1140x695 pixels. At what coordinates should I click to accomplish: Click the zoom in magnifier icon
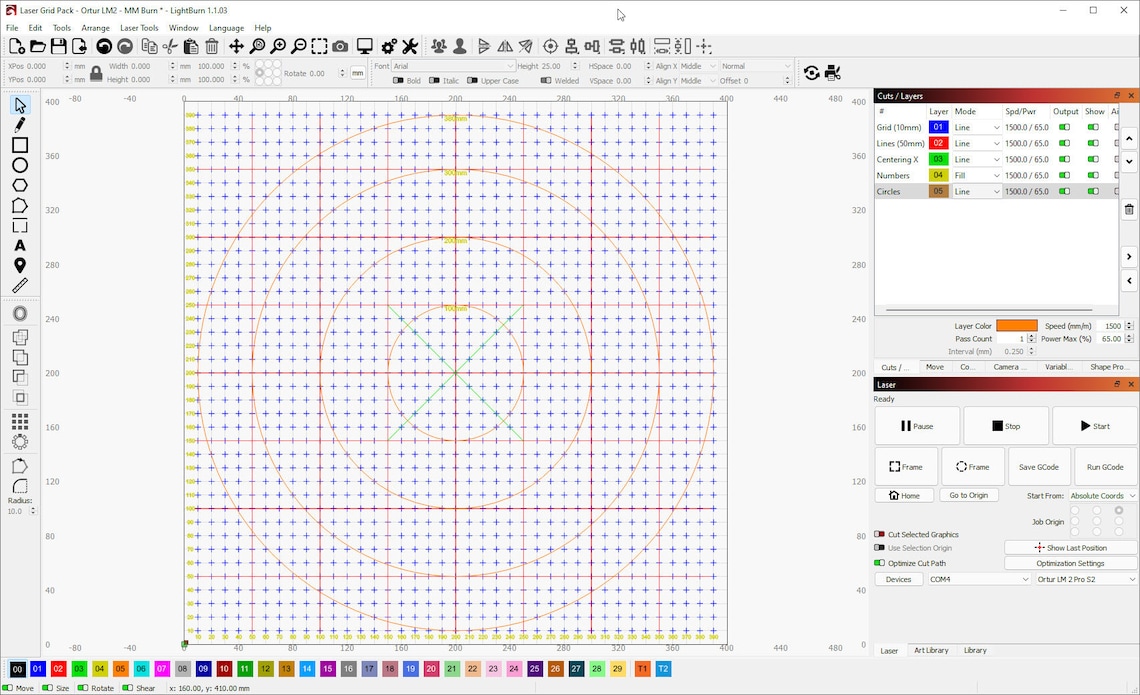278,47
